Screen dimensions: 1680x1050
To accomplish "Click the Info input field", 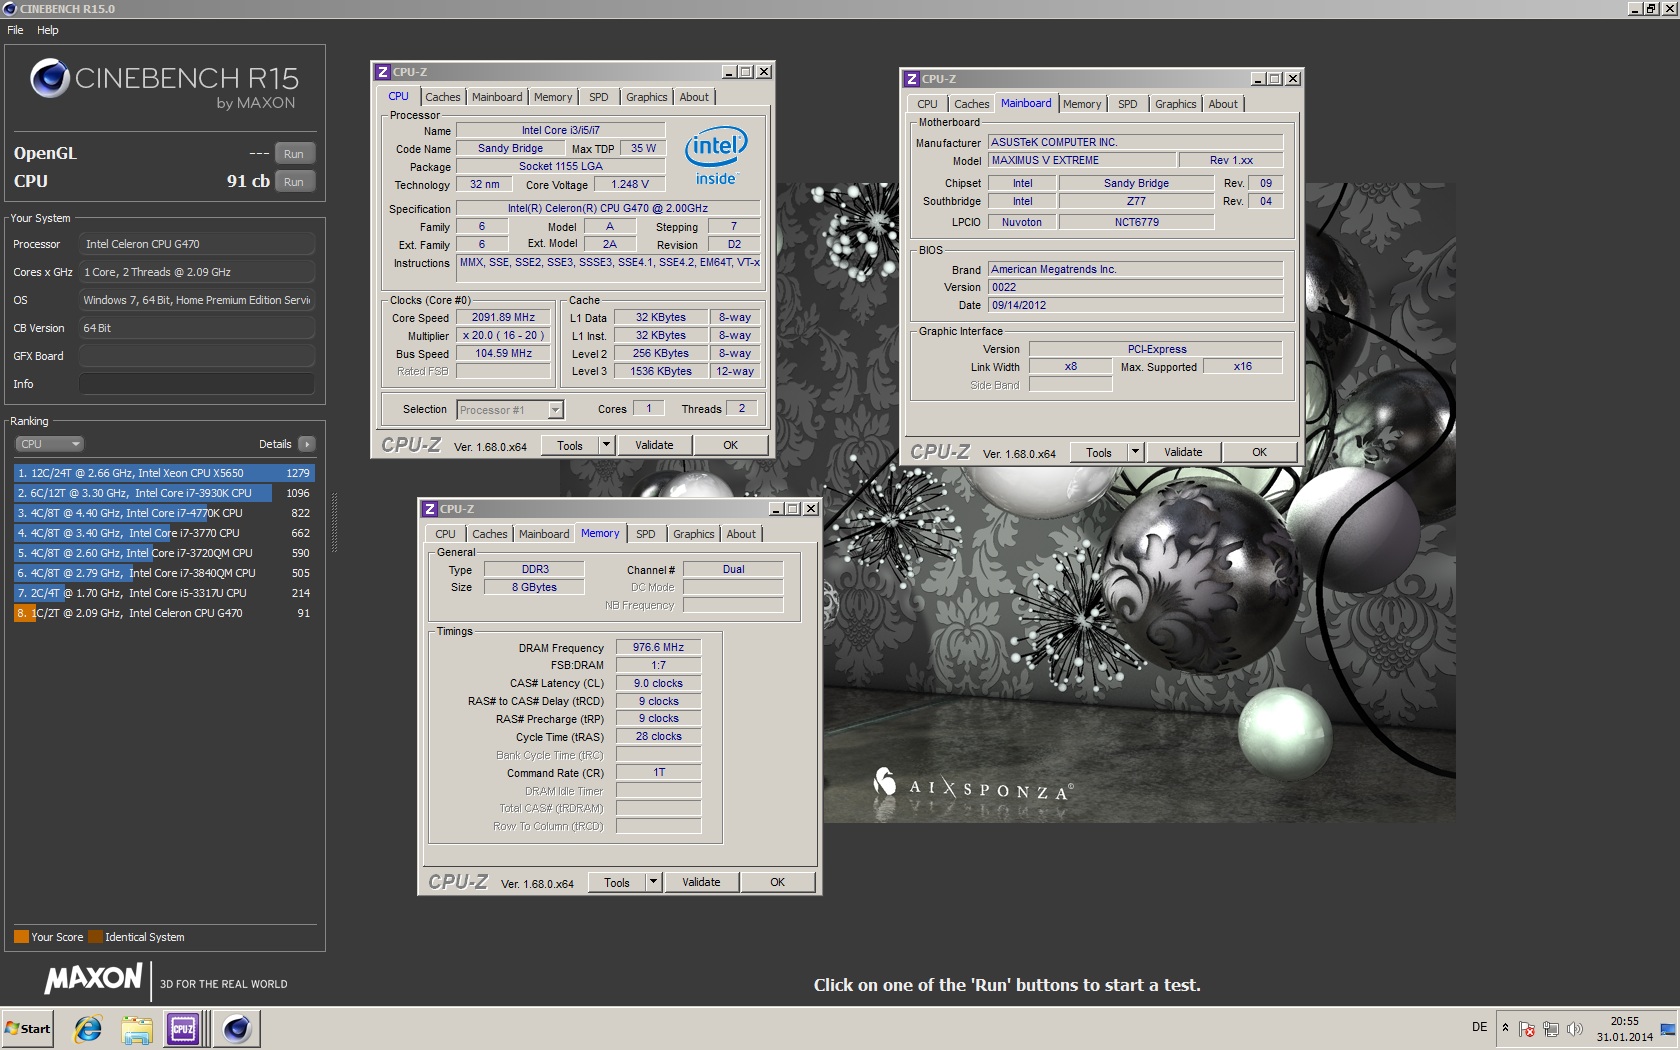I will pyautogui.click(x=197, y=384).
